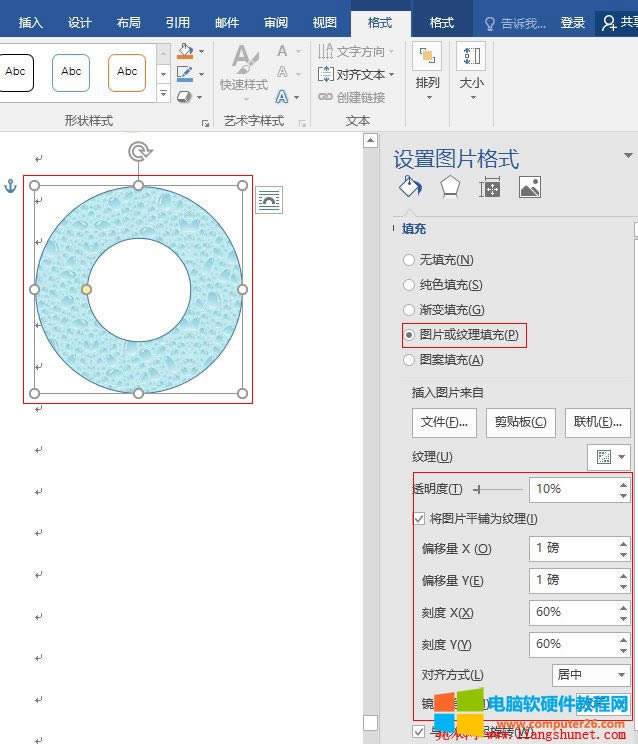Image resolution: width=638 pixels, height=744 pixels.
Task: Expand the text effects A dropdown arrow
Action: [x=296, y=97]
